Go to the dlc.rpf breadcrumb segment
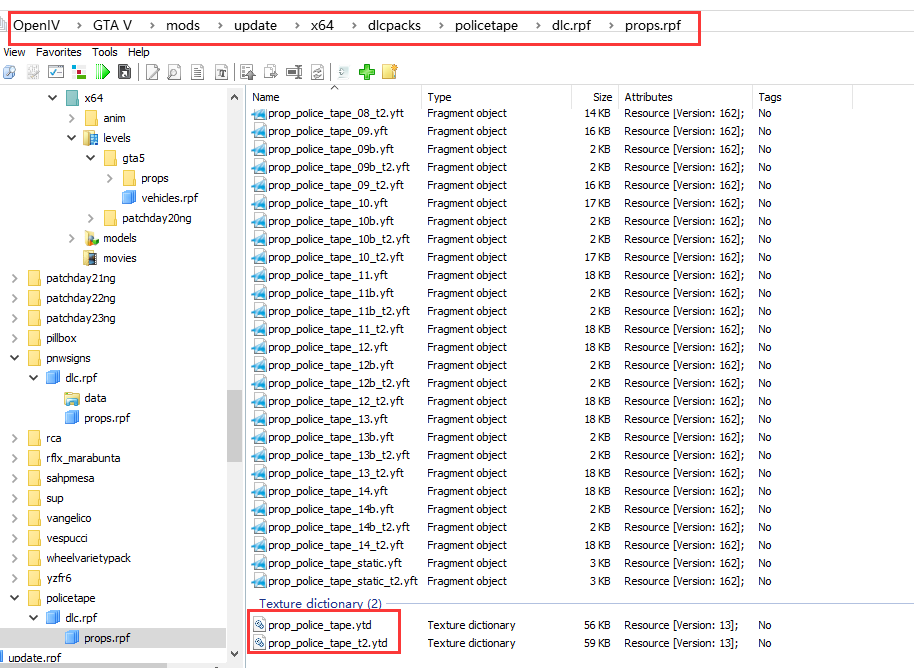 click(571, 26)
